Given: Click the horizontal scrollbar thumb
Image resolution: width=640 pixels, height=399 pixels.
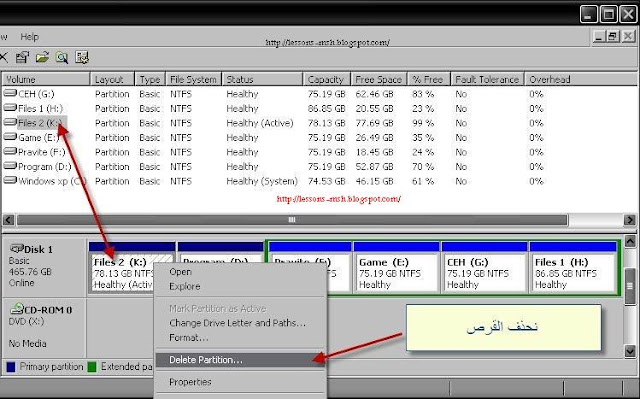Looking at the screenshot, I should [x=292, y=220].
